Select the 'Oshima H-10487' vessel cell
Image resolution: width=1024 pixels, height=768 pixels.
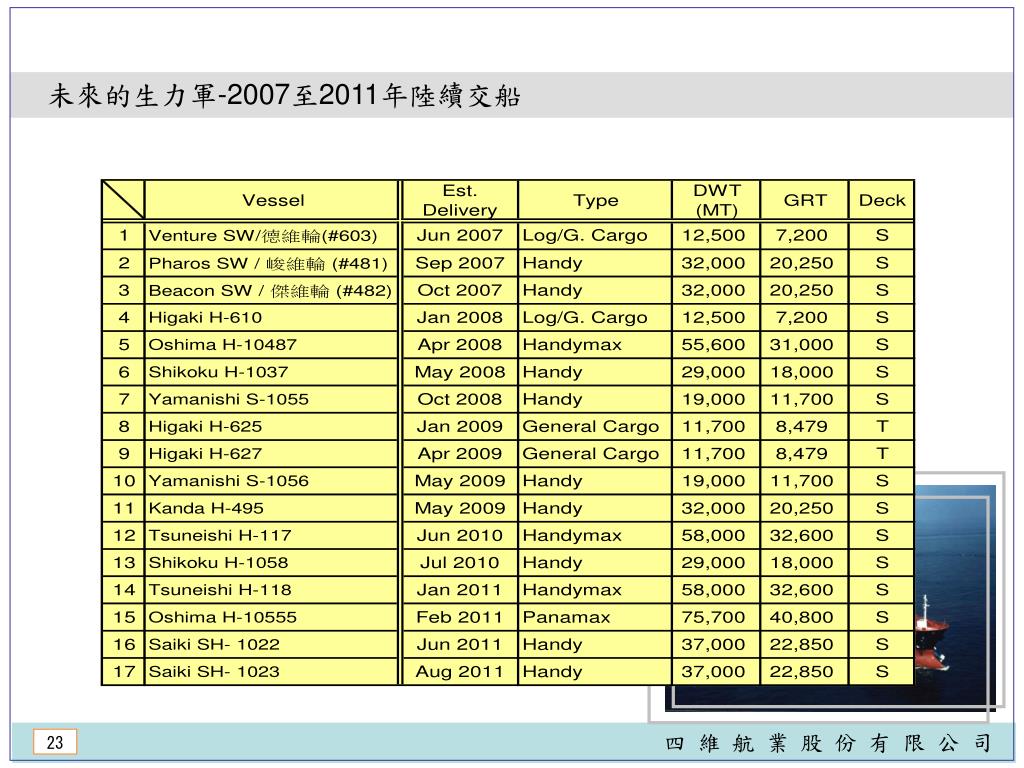coord(272,345)
